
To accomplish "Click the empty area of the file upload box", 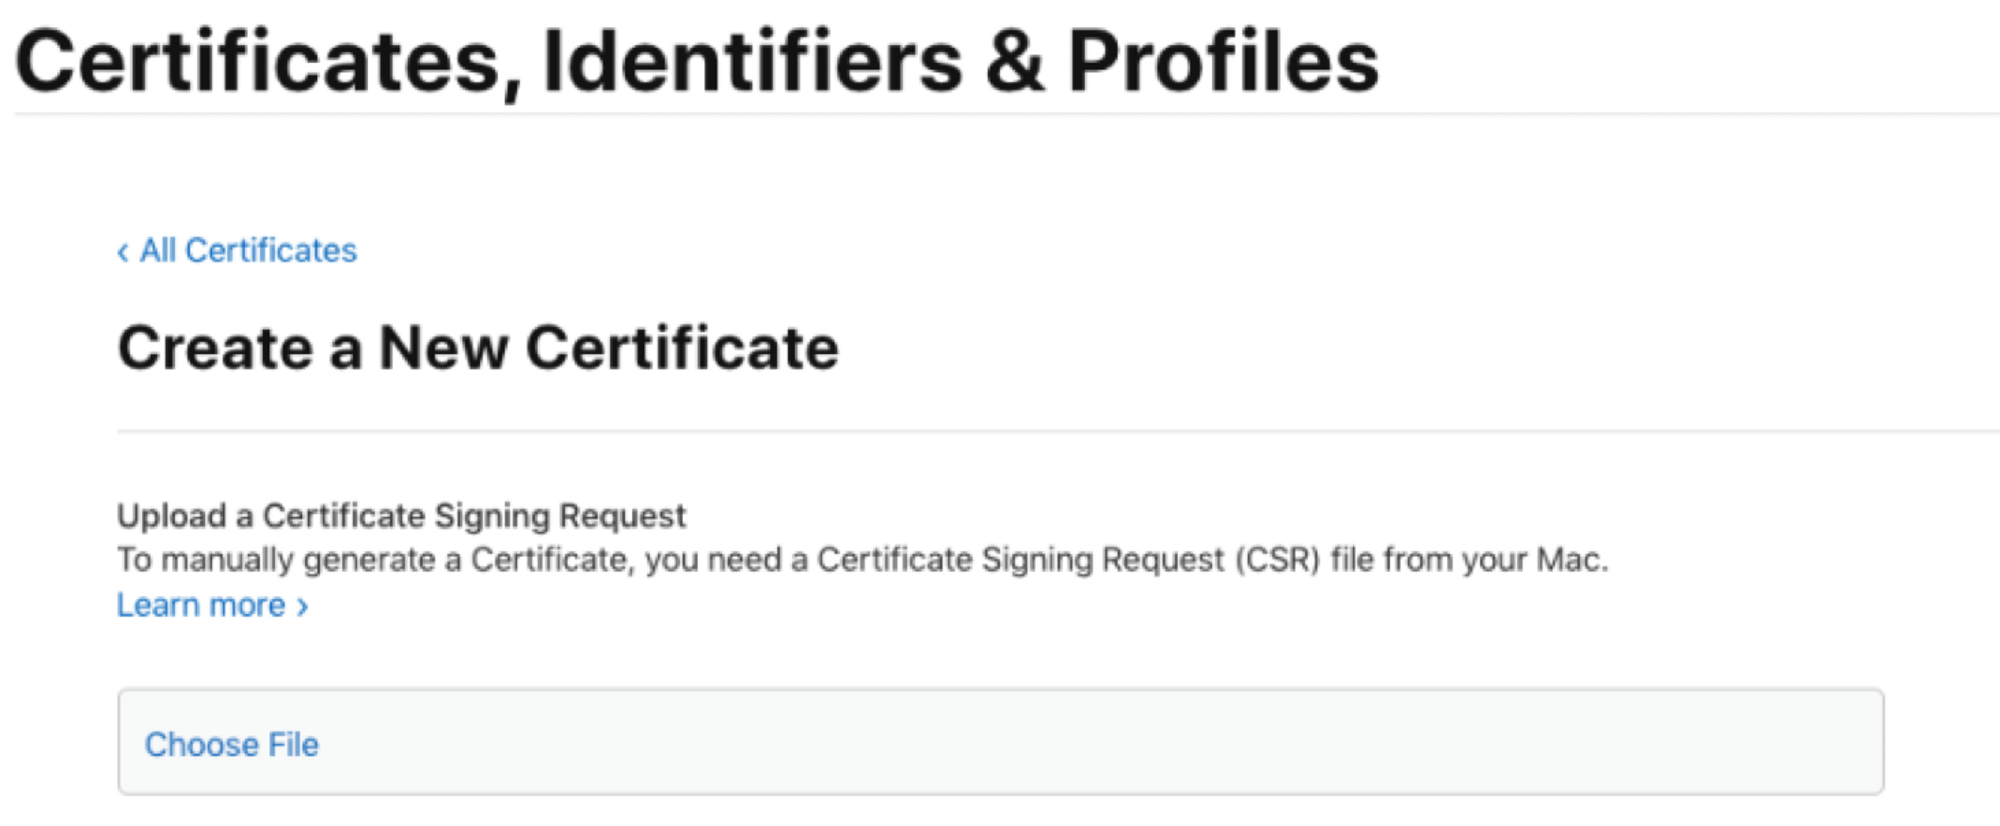I will [1100, 742].
